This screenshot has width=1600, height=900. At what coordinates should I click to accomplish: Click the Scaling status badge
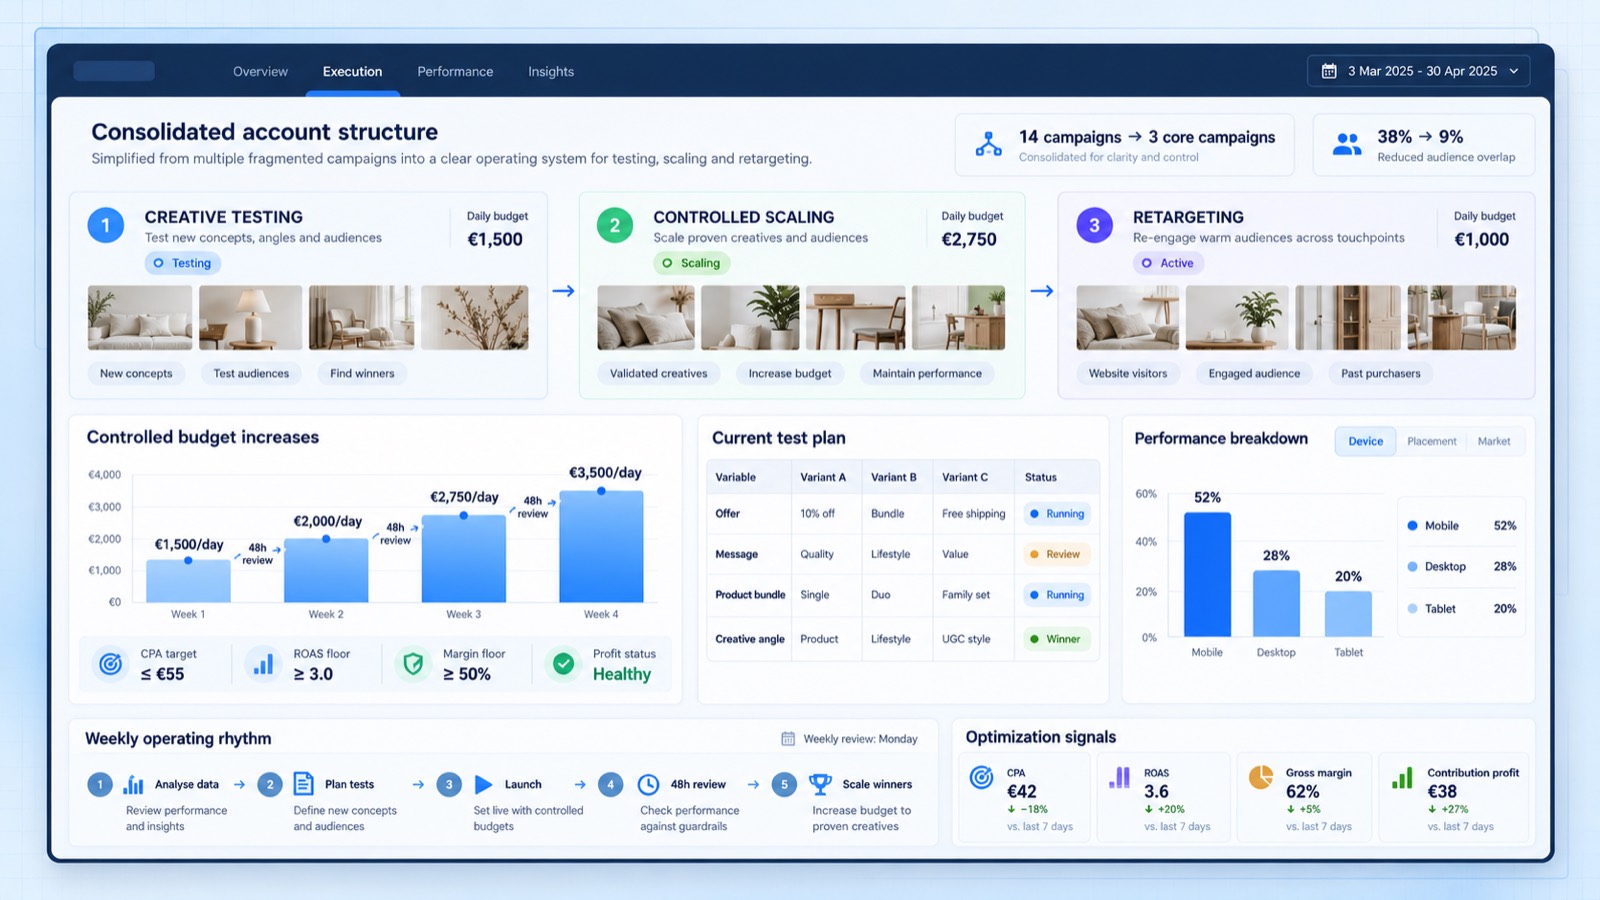[692, 263]
